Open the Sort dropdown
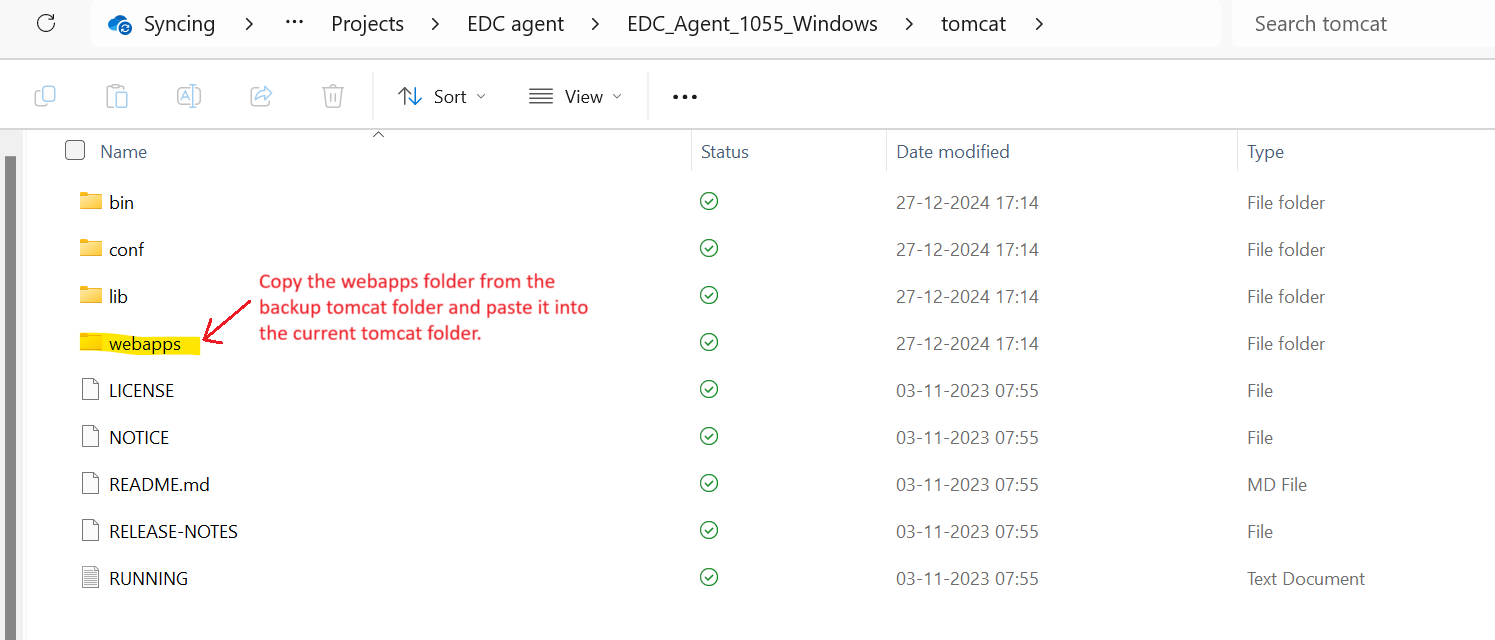The width and height of the screenshot is (1495, 640). coord(442,97)
